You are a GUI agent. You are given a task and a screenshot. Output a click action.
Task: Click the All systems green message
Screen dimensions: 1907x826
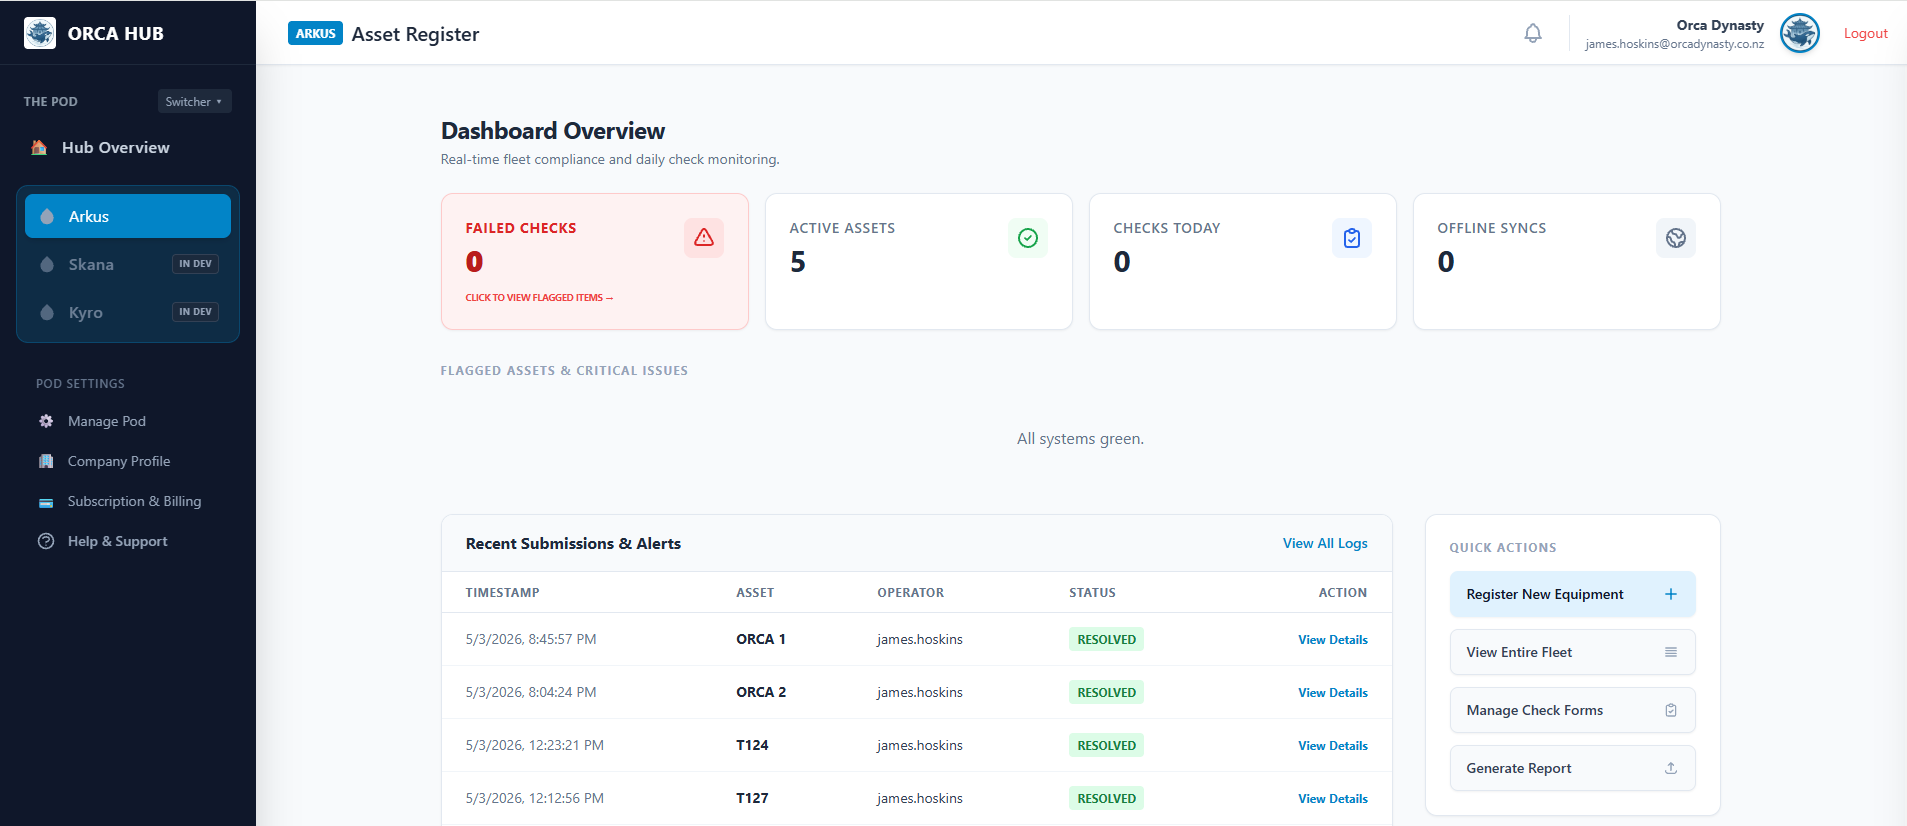pyautogui.click(x=1080, y=438)
